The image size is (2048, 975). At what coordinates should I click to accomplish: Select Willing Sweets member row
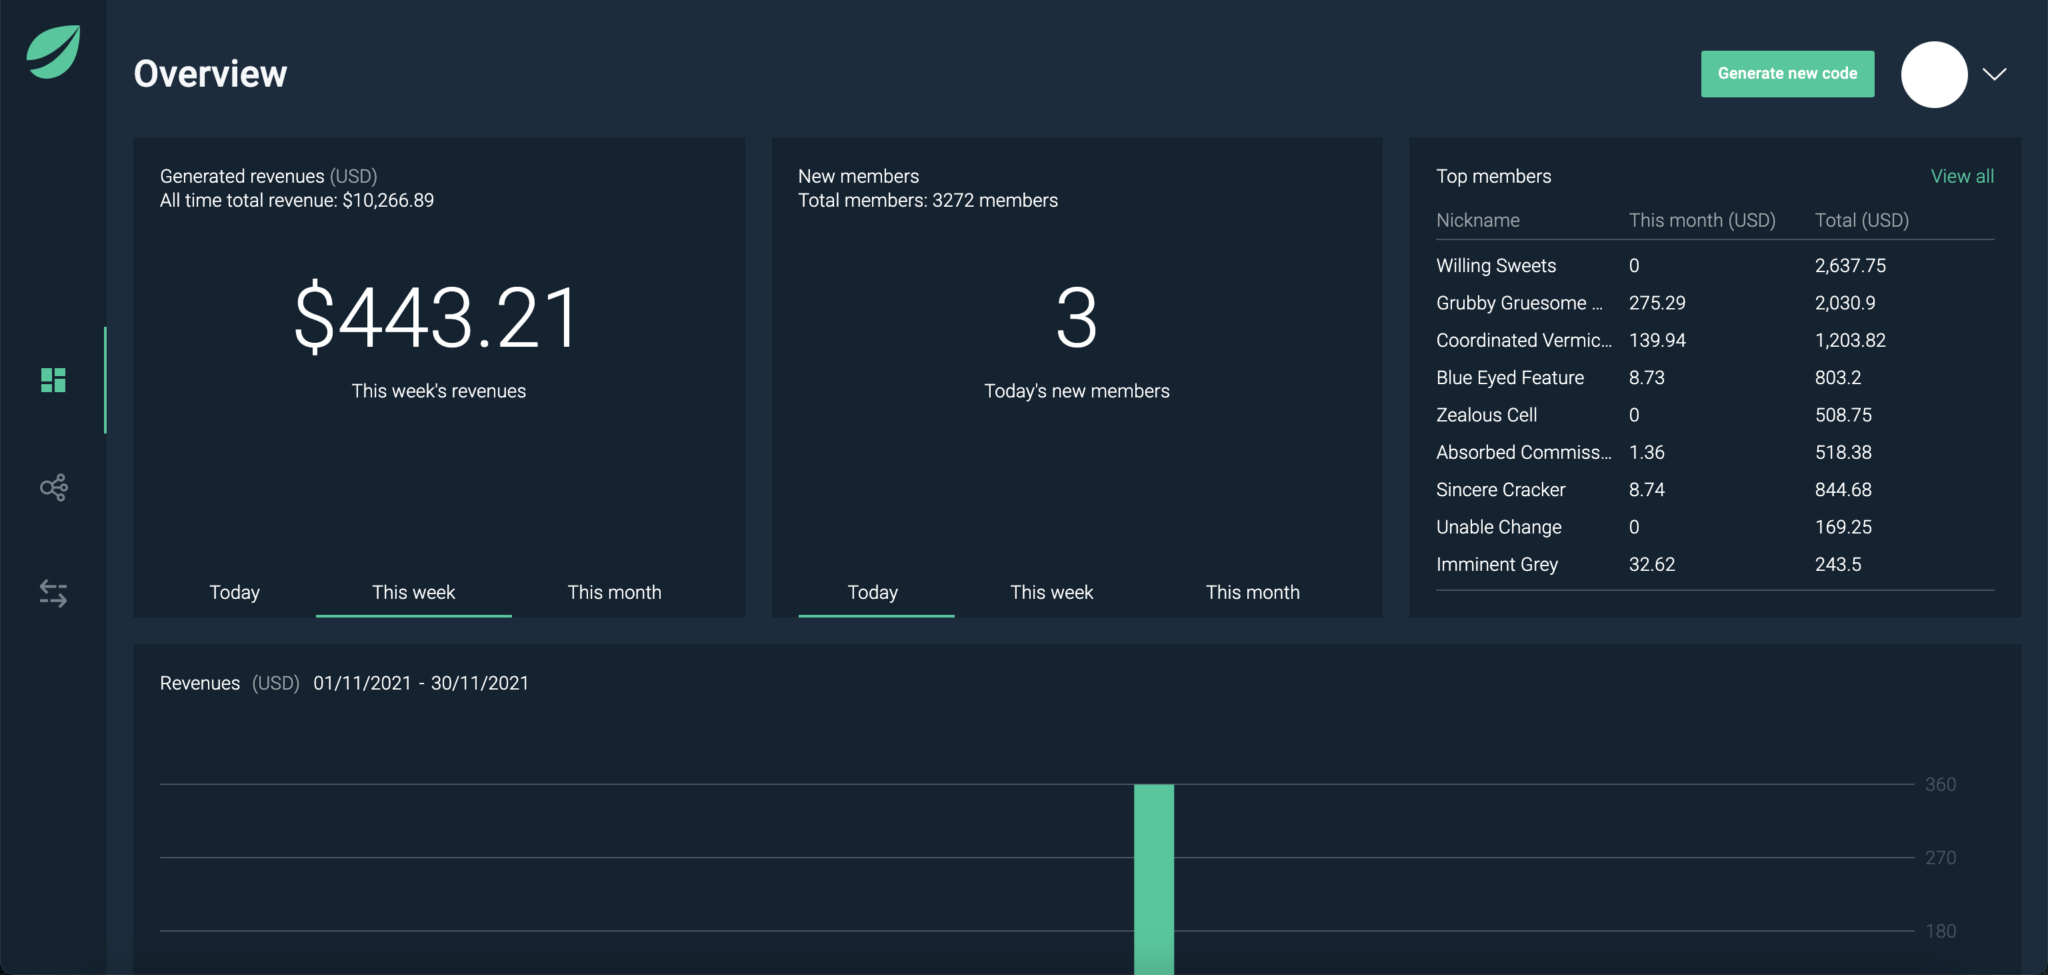tap(1715, 265)
